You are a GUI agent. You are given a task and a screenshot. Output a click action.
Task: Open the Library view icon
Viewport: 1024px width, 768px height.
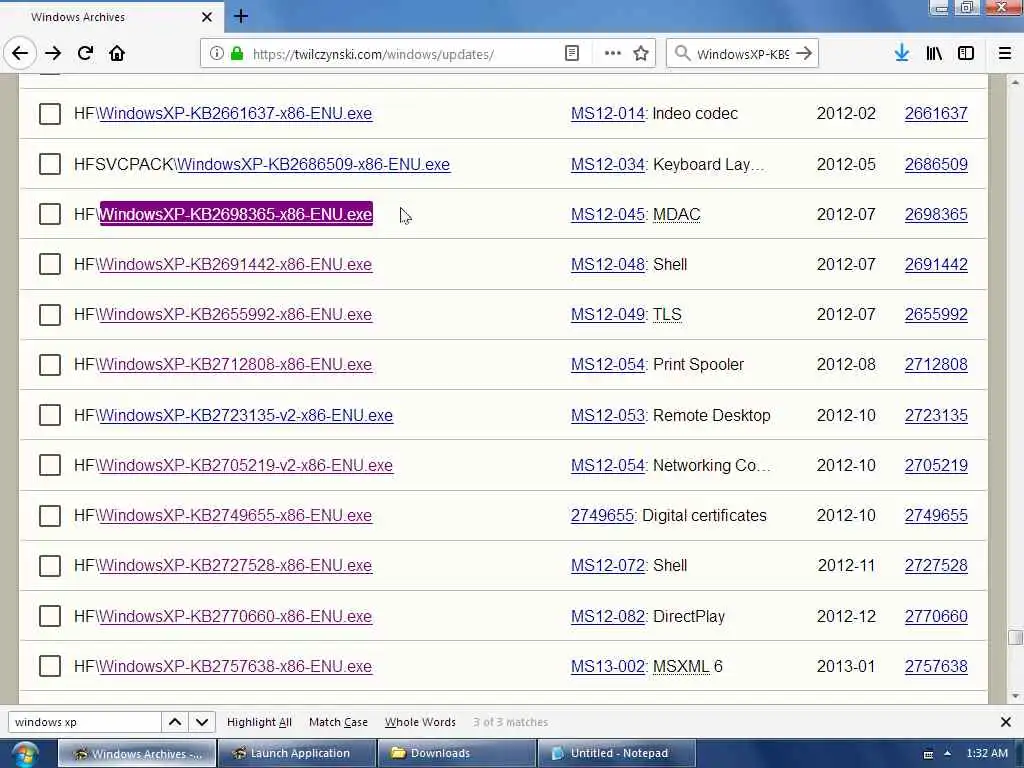coord(934,54)
